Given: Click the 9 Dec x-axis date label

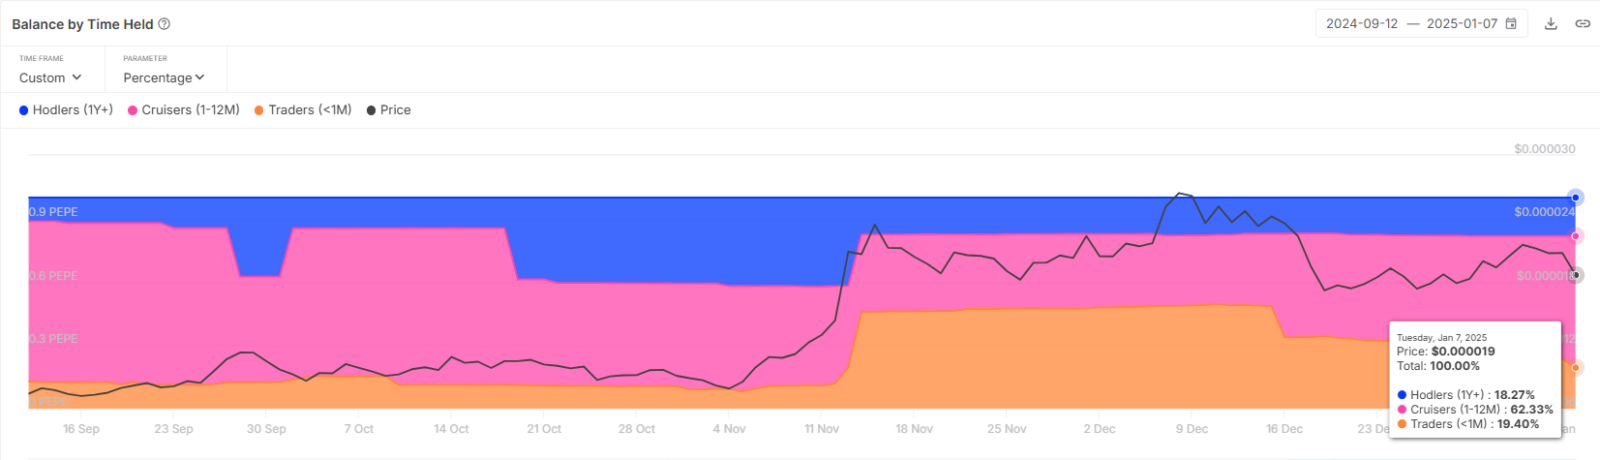Looking at the screenshot, I should click(x=1192, y=429).
